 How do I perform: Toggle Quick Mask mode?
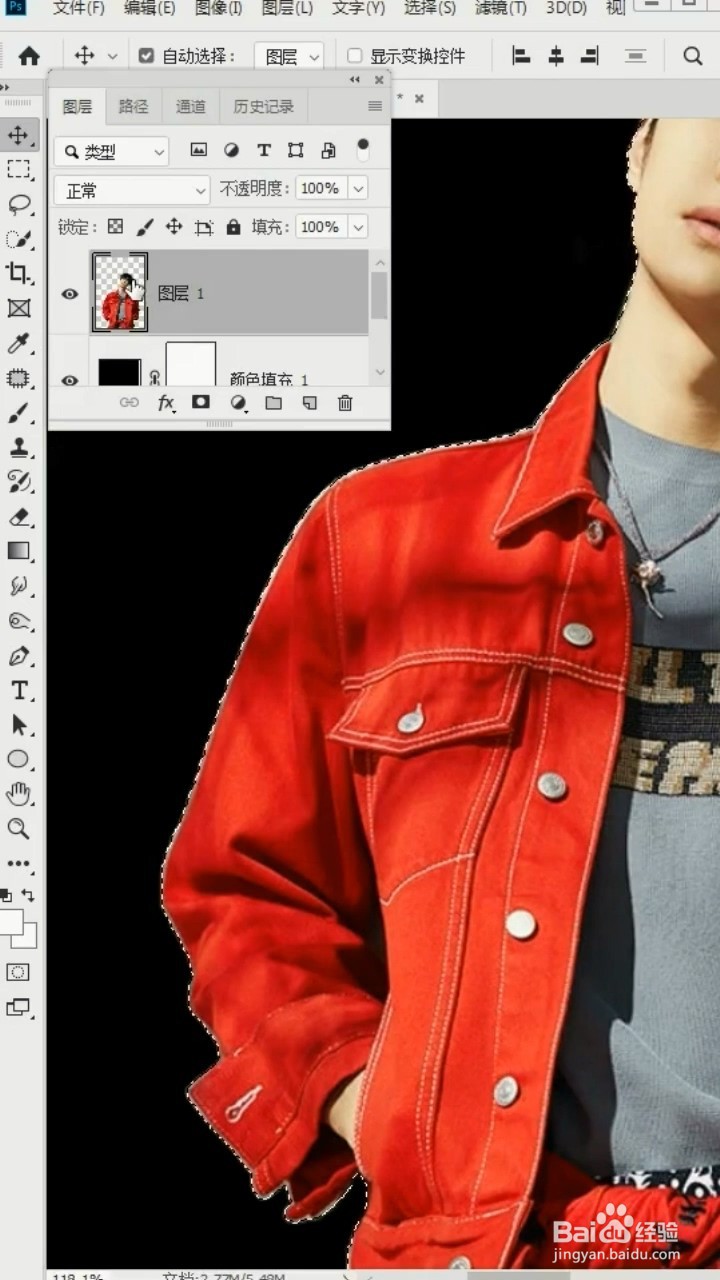(x=19, y=972)
